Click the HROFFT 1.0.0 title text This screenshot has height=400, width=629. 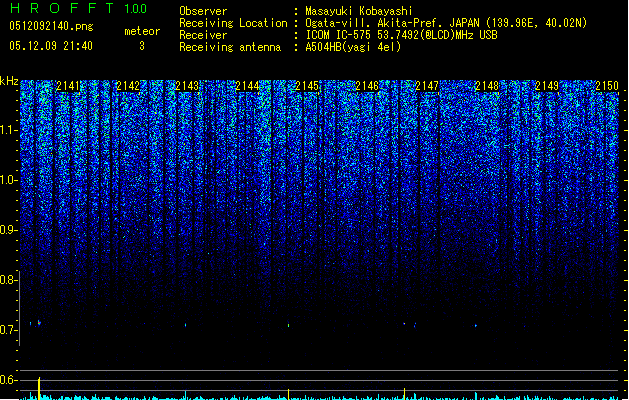coord(79,8)
